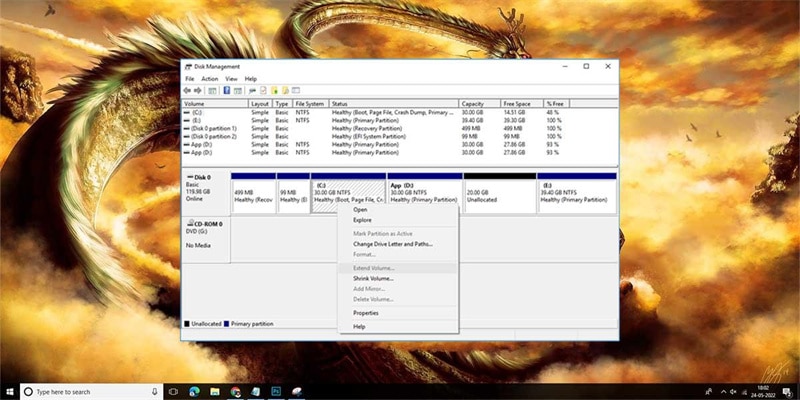Sort by the Status column header
This screenshot has width=800, height=400.
(394, 104)
